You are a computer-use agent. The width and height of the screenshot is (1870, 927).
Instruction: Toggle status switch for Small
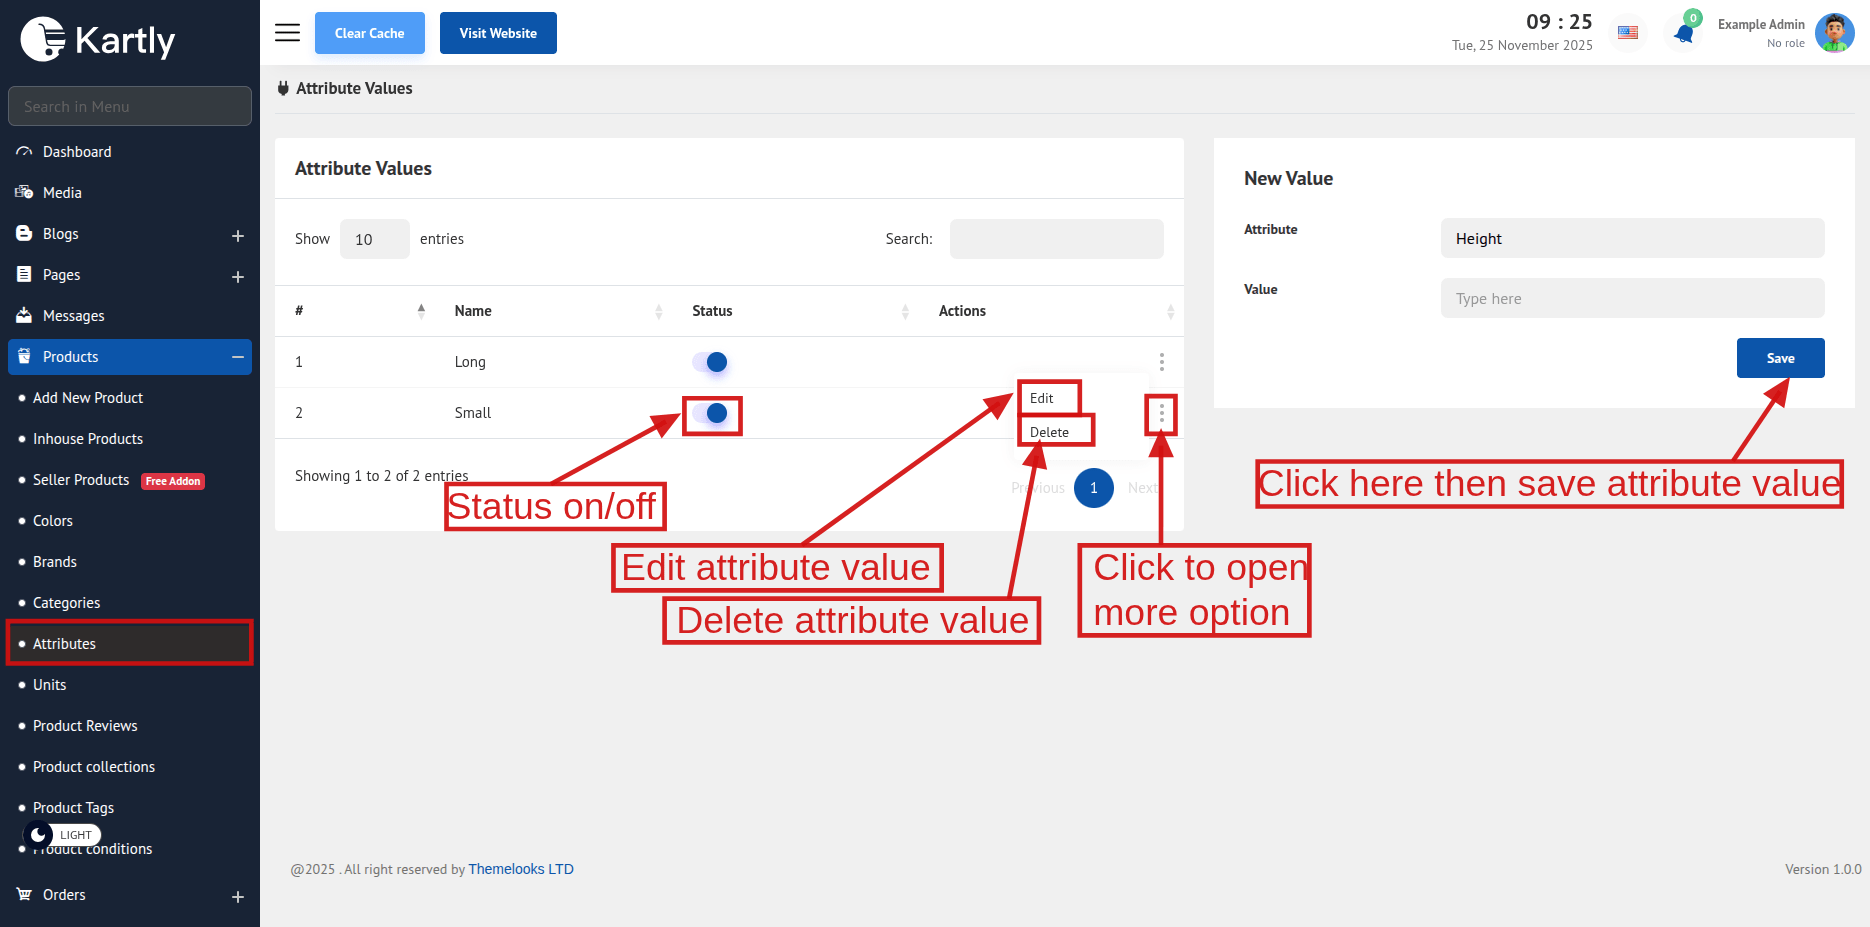(711, 413)
